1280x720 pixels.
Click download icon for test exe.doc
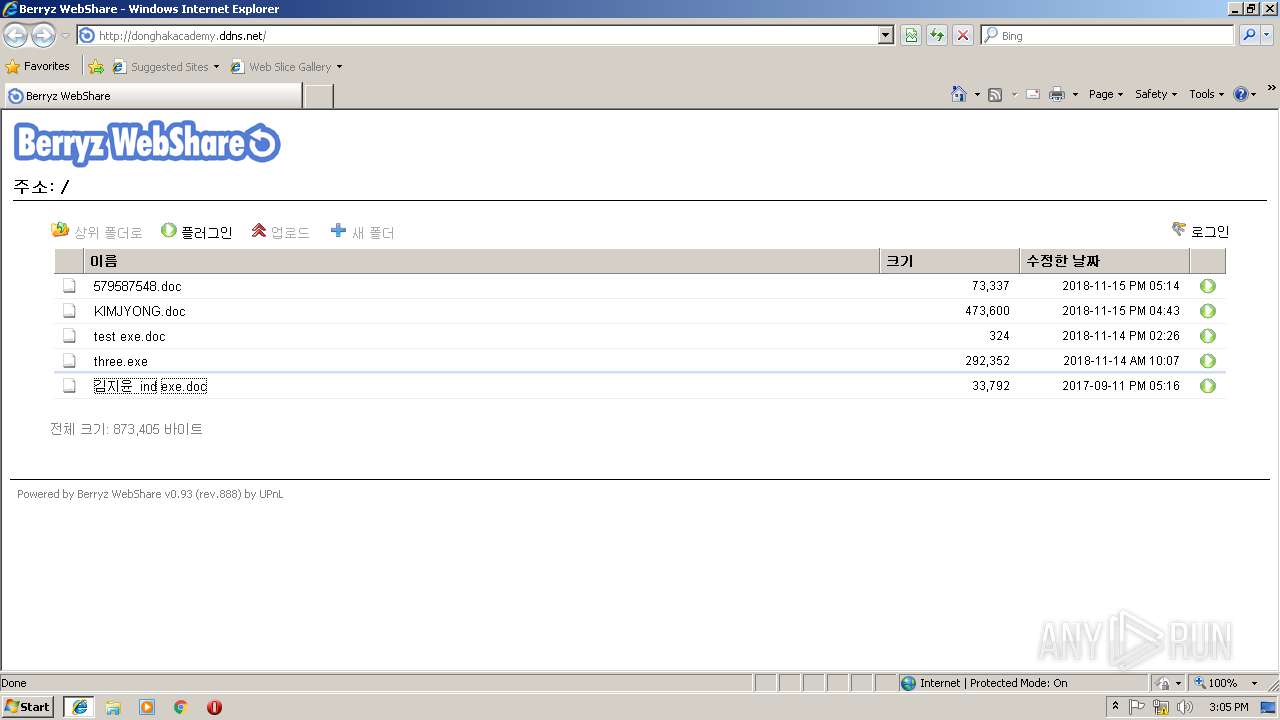pos(1208,336)
